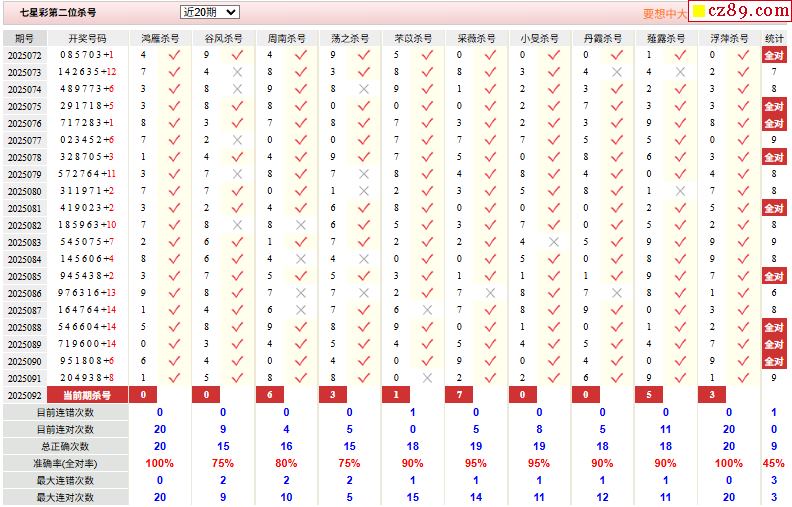The height and width of the screenshot is (507, 792).
Task: Click the 谷风杀号 column header
Action: (223, 38)
